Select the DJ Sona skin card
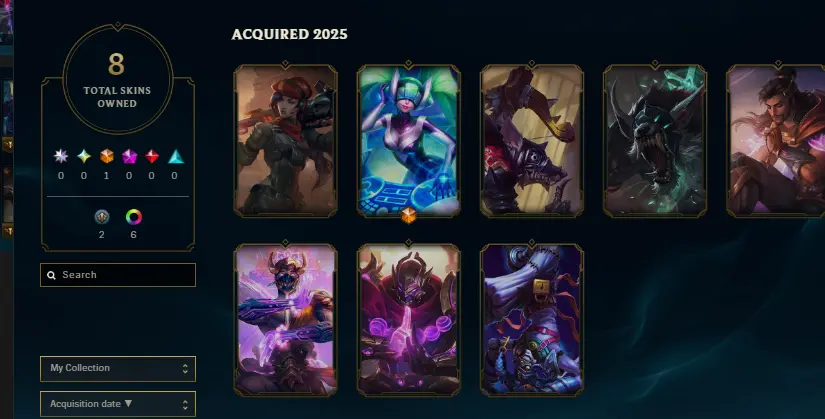Viewport: 825px width, 419px height. pyautogui.click(x=409, y=141)
